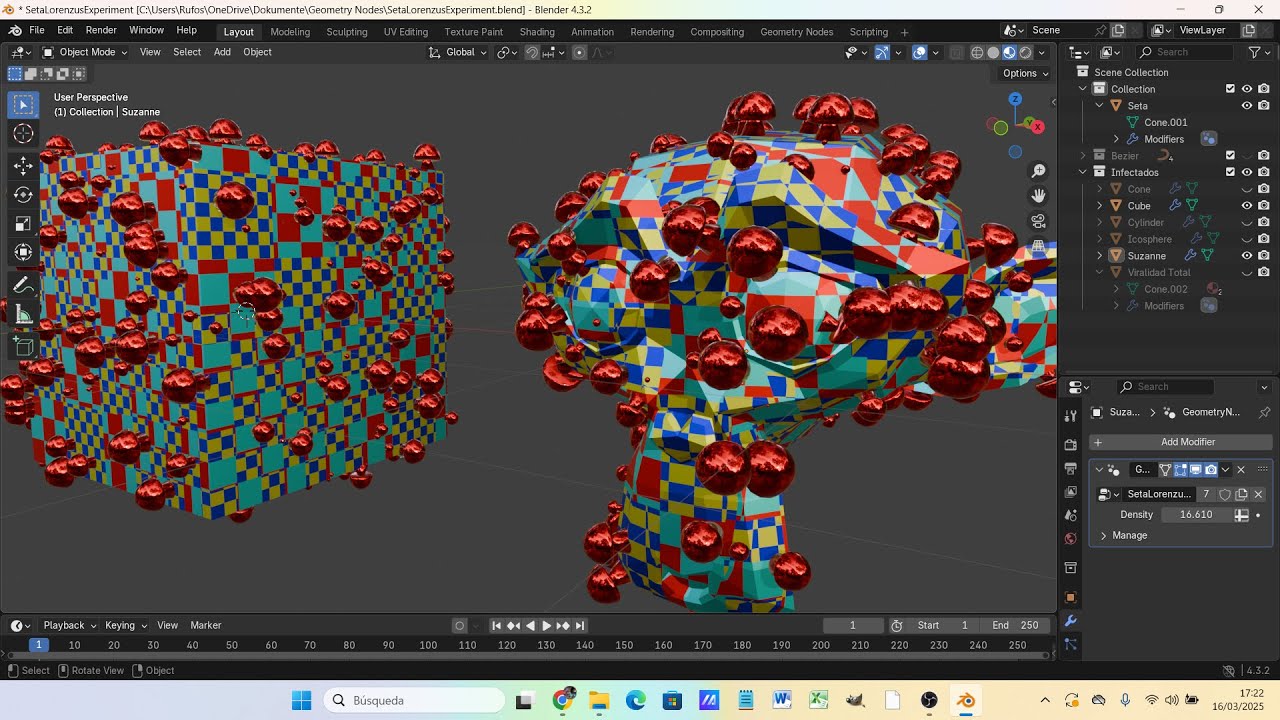
Task: Disable render for Seta camera icon
Action: (x=1264, y=106)
